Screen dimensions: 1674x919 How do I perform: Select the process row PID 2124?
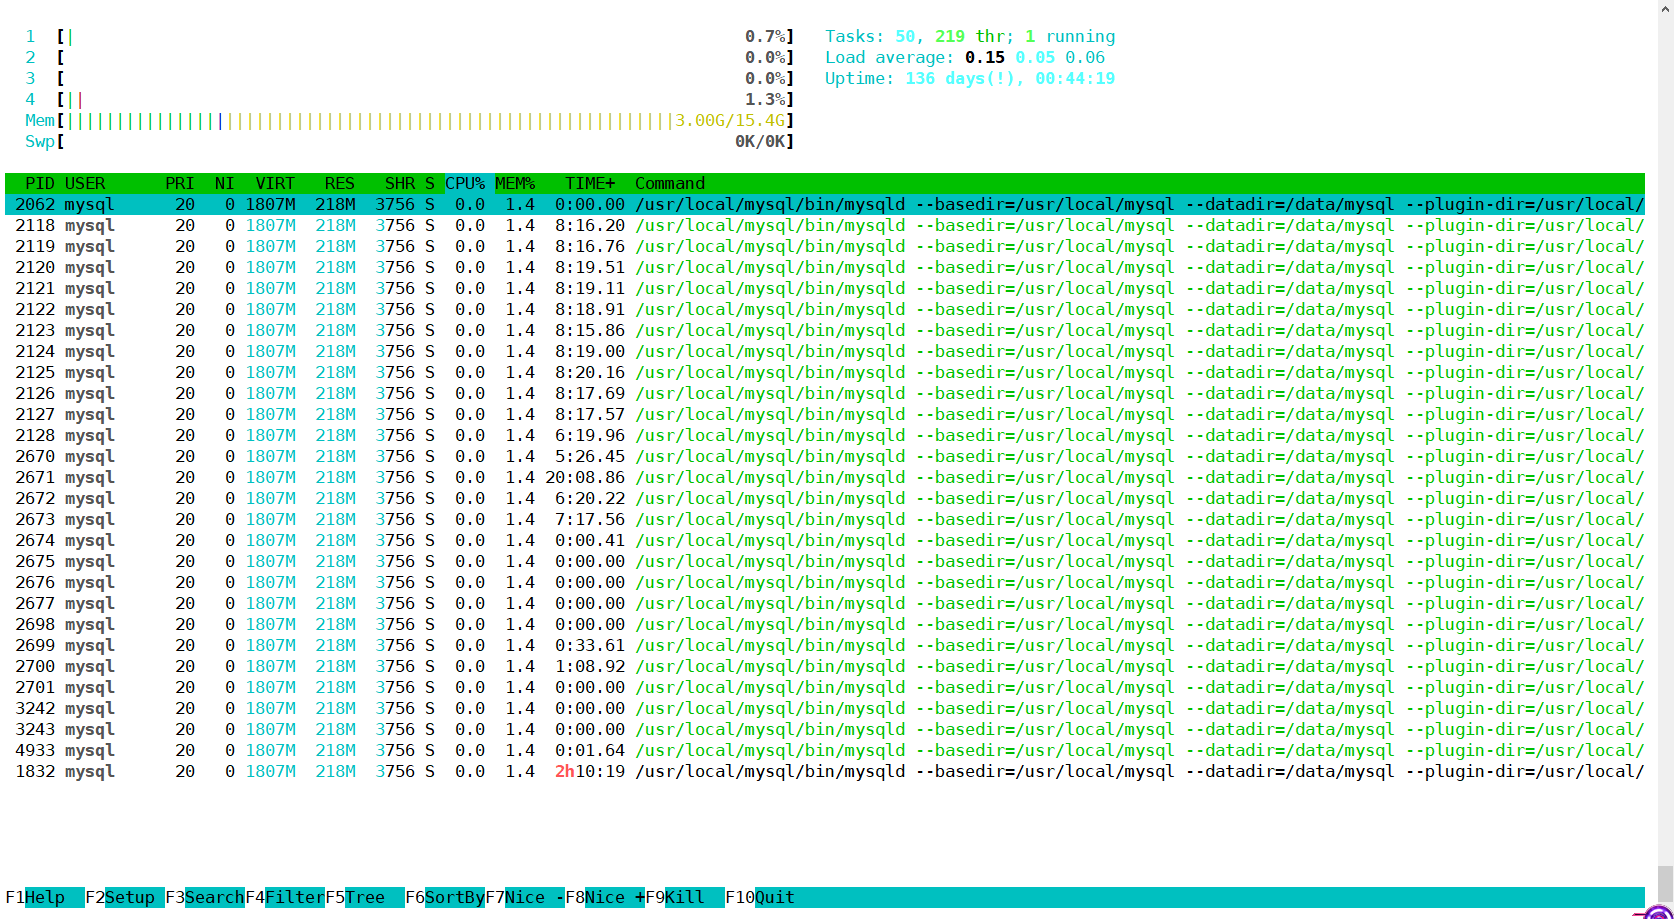coord(825,351)
